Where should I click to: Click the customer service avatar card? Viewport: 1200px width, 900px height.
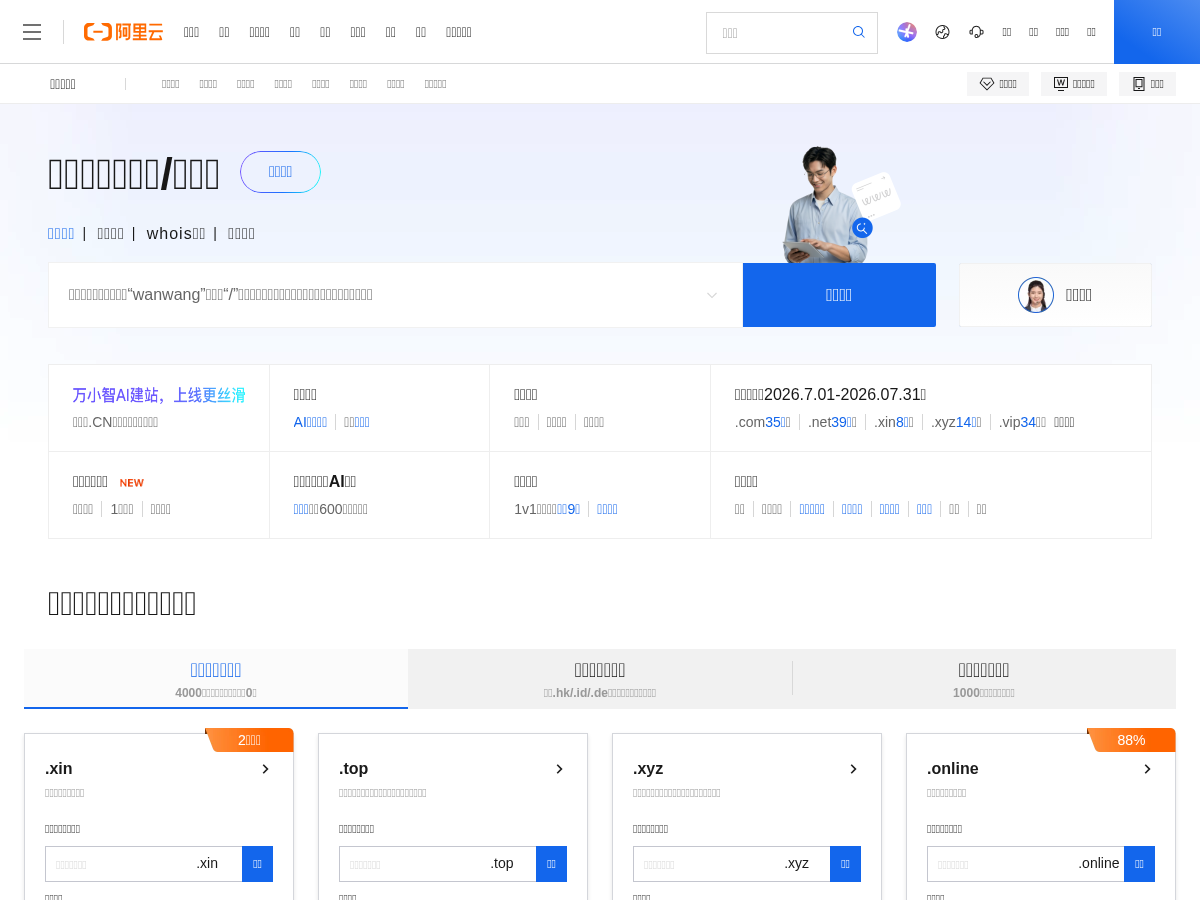pyautogui.click(x=1055, y=295)
